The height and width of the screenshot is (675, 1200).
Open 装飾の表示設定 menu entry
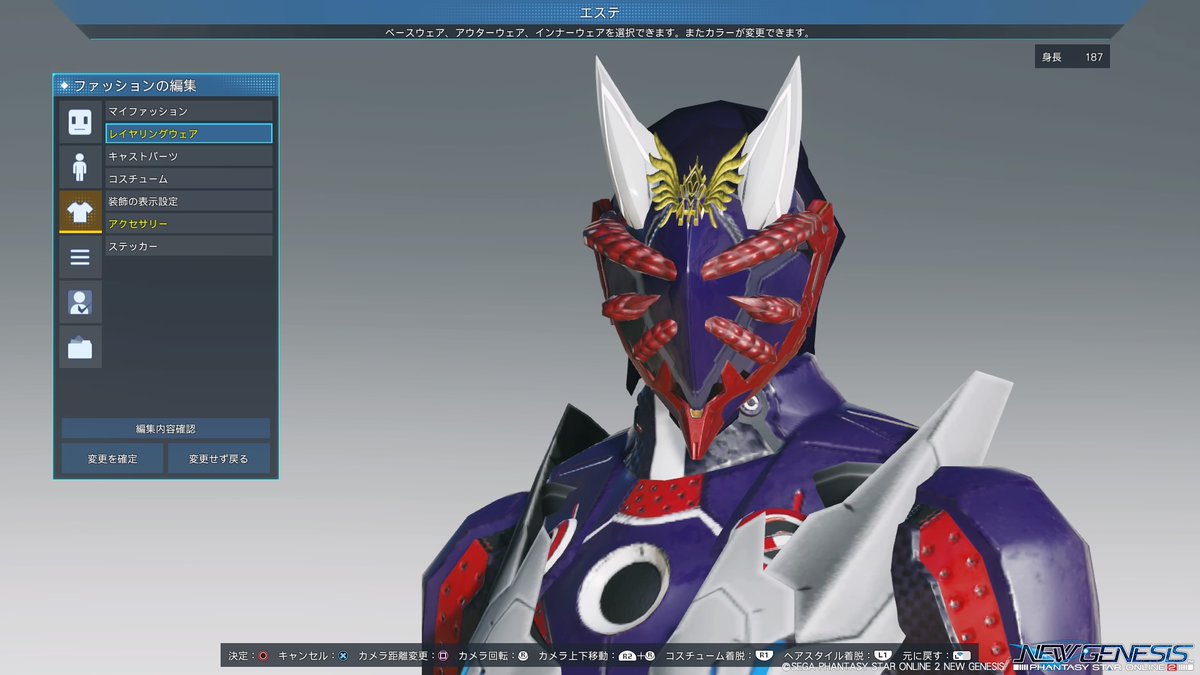pos(189,201)
